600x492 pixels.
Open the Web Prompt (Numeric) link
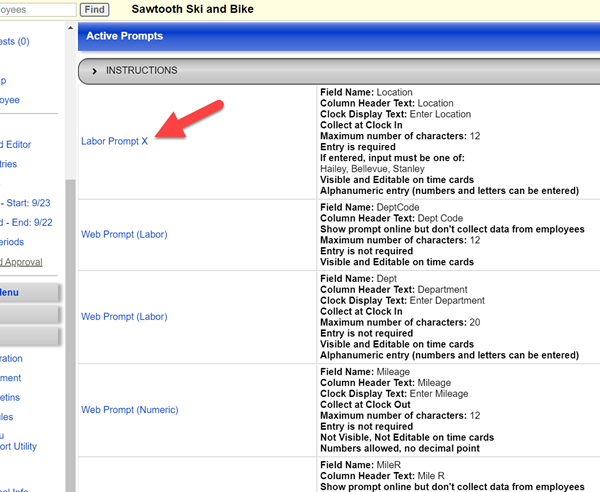pos(129,409)
